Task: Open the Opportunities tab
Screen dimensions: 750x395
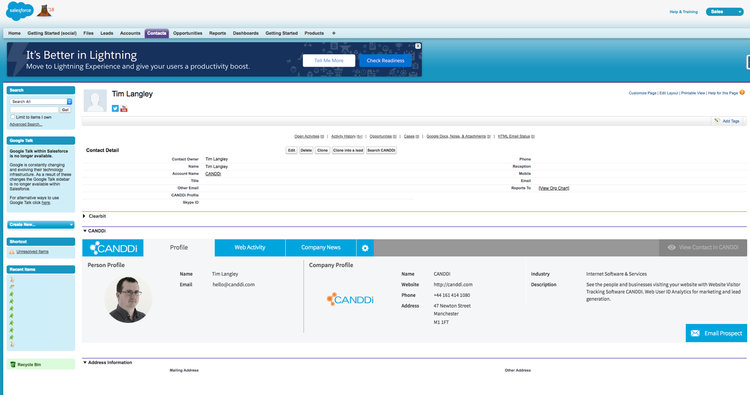Action: [x=188, y=33]
